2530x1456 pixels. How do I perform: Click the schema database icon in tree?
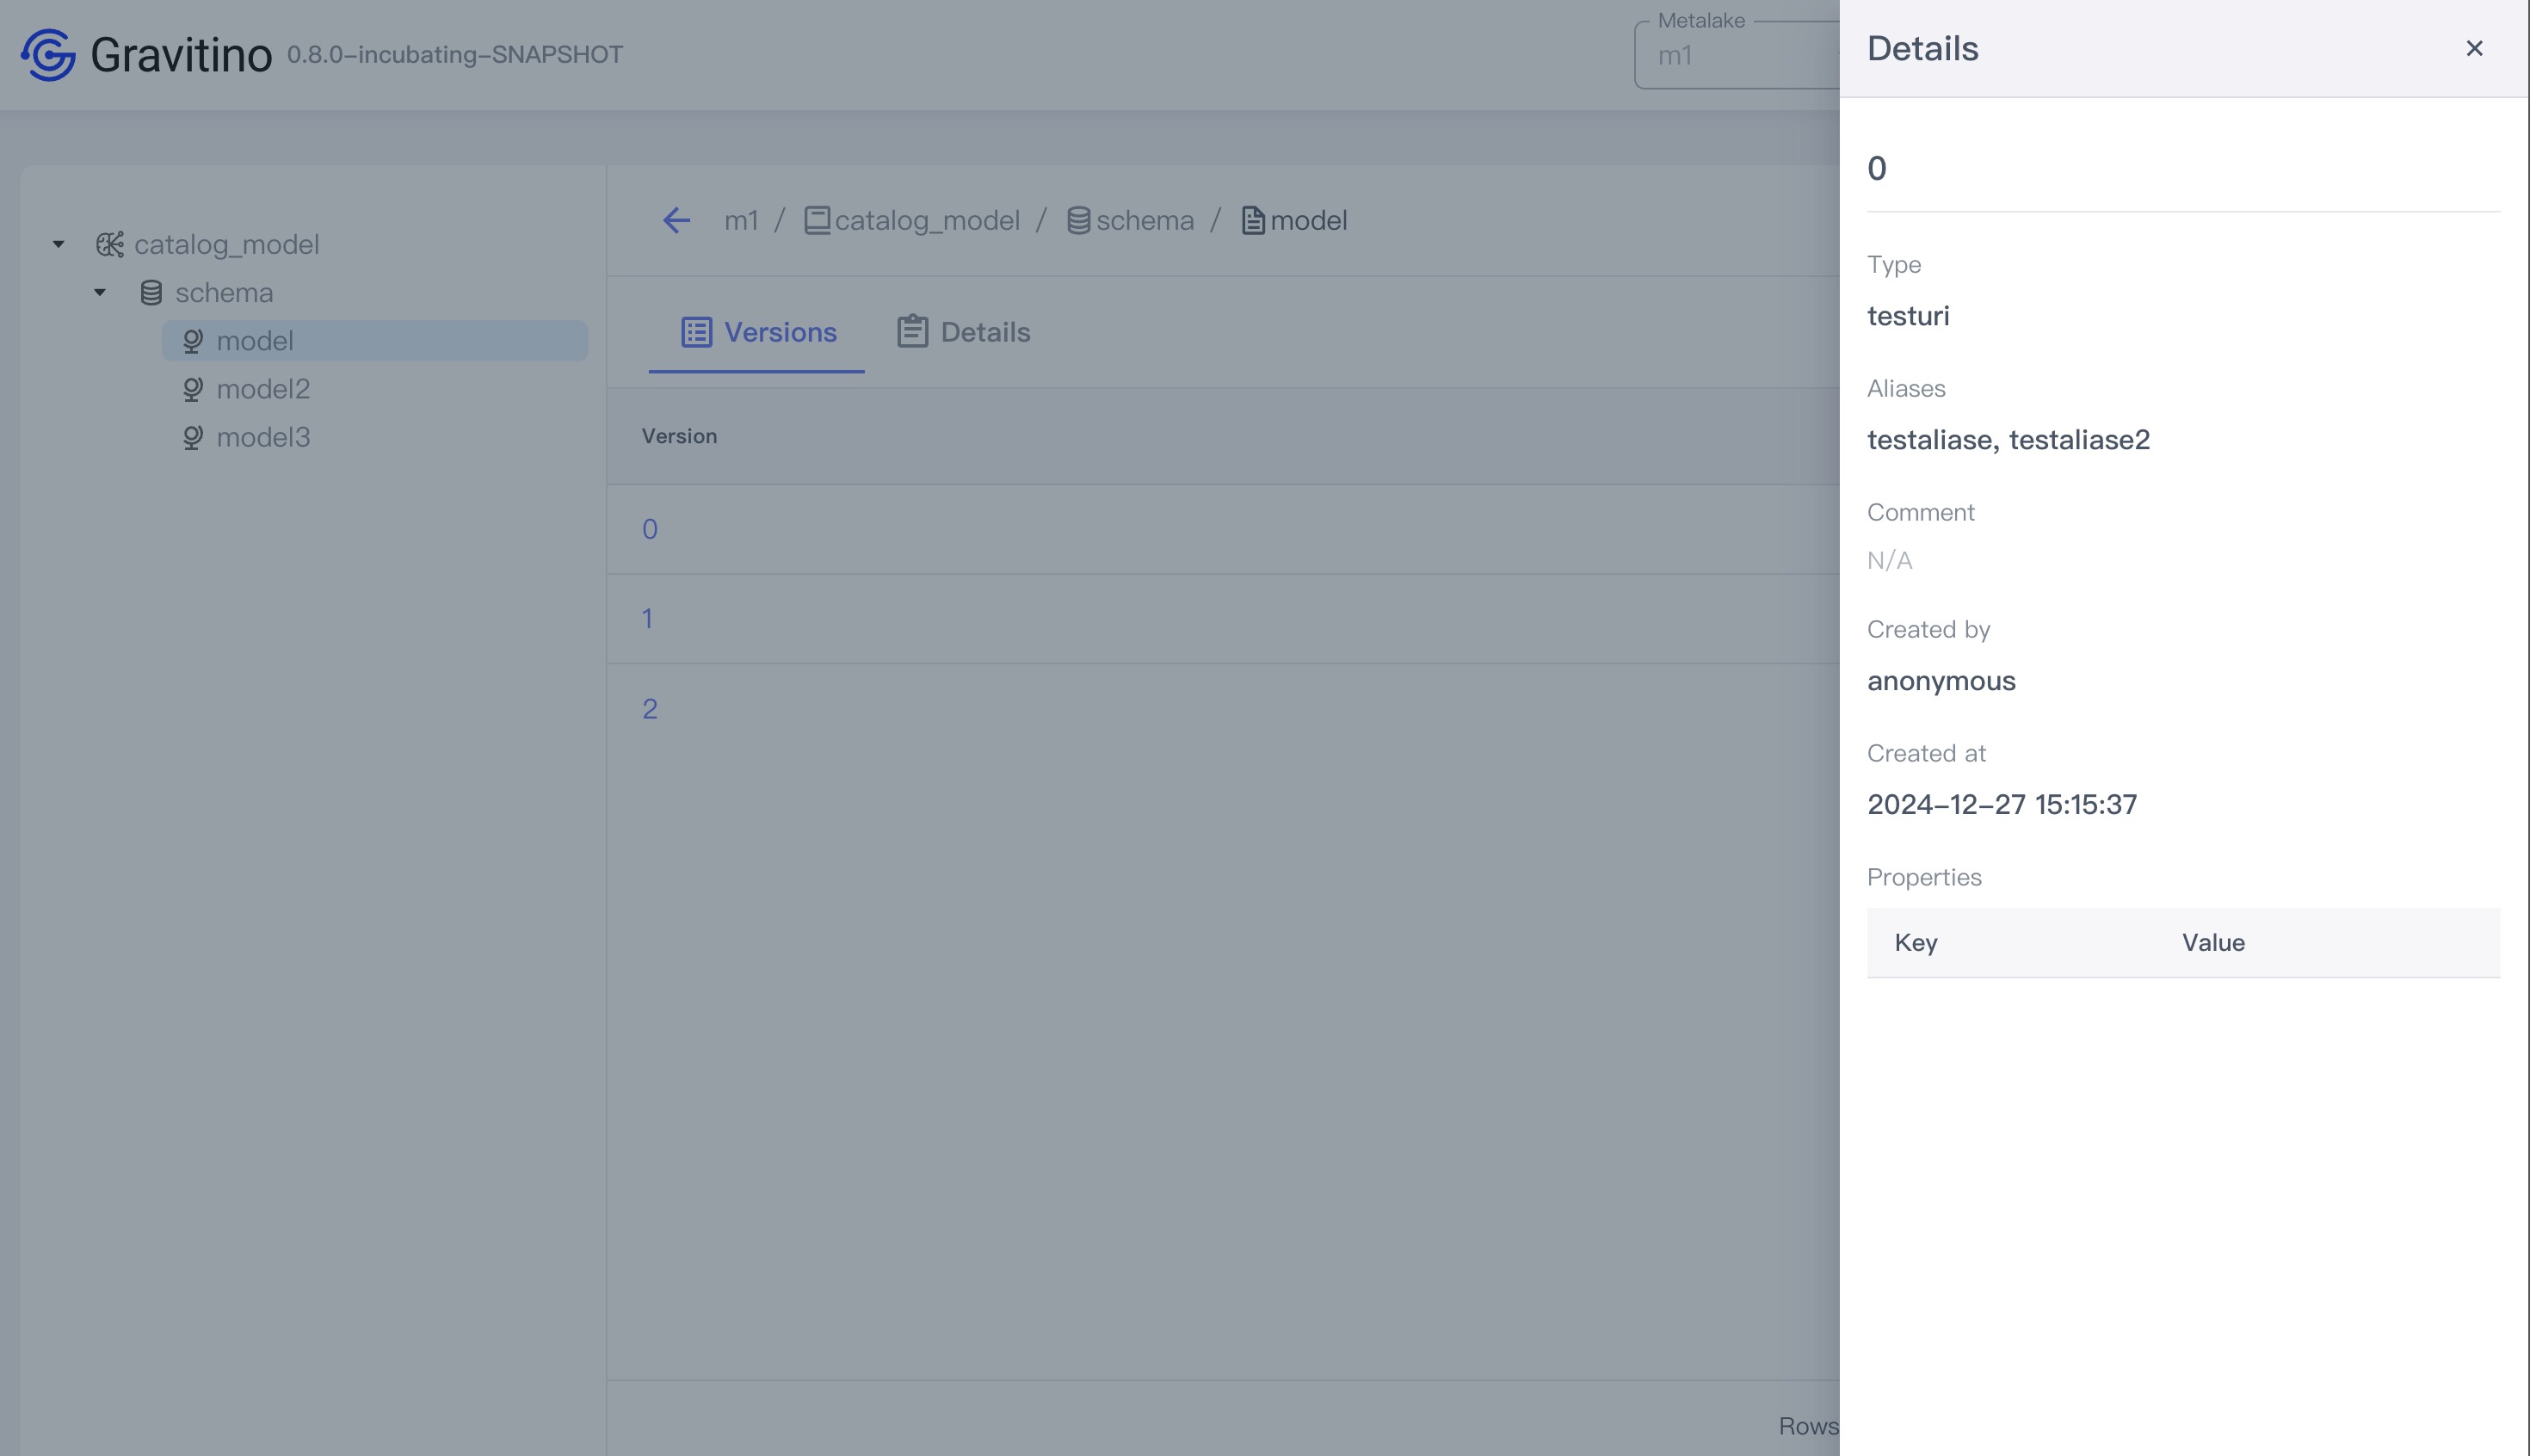pyautogui.click(x=151, y=293)
